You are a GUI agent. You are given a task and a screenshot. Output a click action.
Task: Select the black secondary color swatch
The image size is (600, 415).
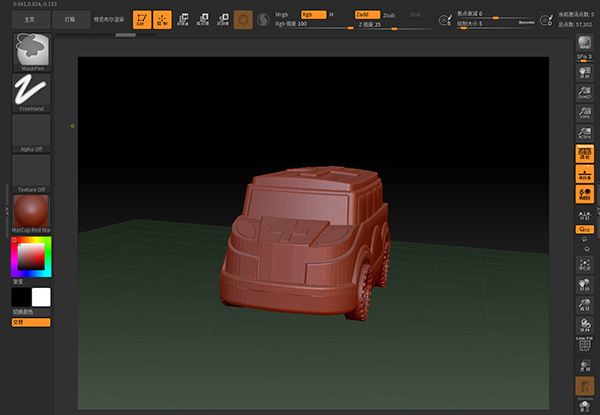pyautogui.click(x=21, y=297)
